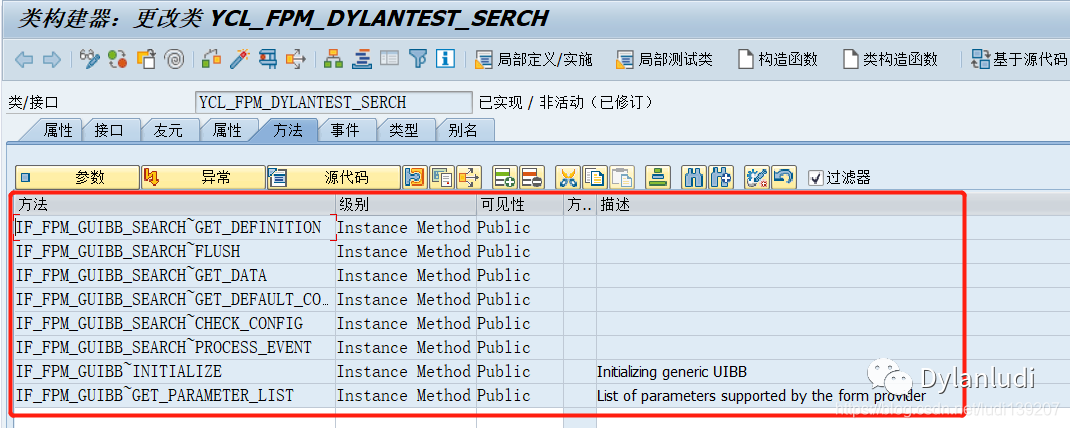Click the 源代码 button
The width and height of the screenshot is (1070, 428).
pyautogui.click(x=334, y=177)
